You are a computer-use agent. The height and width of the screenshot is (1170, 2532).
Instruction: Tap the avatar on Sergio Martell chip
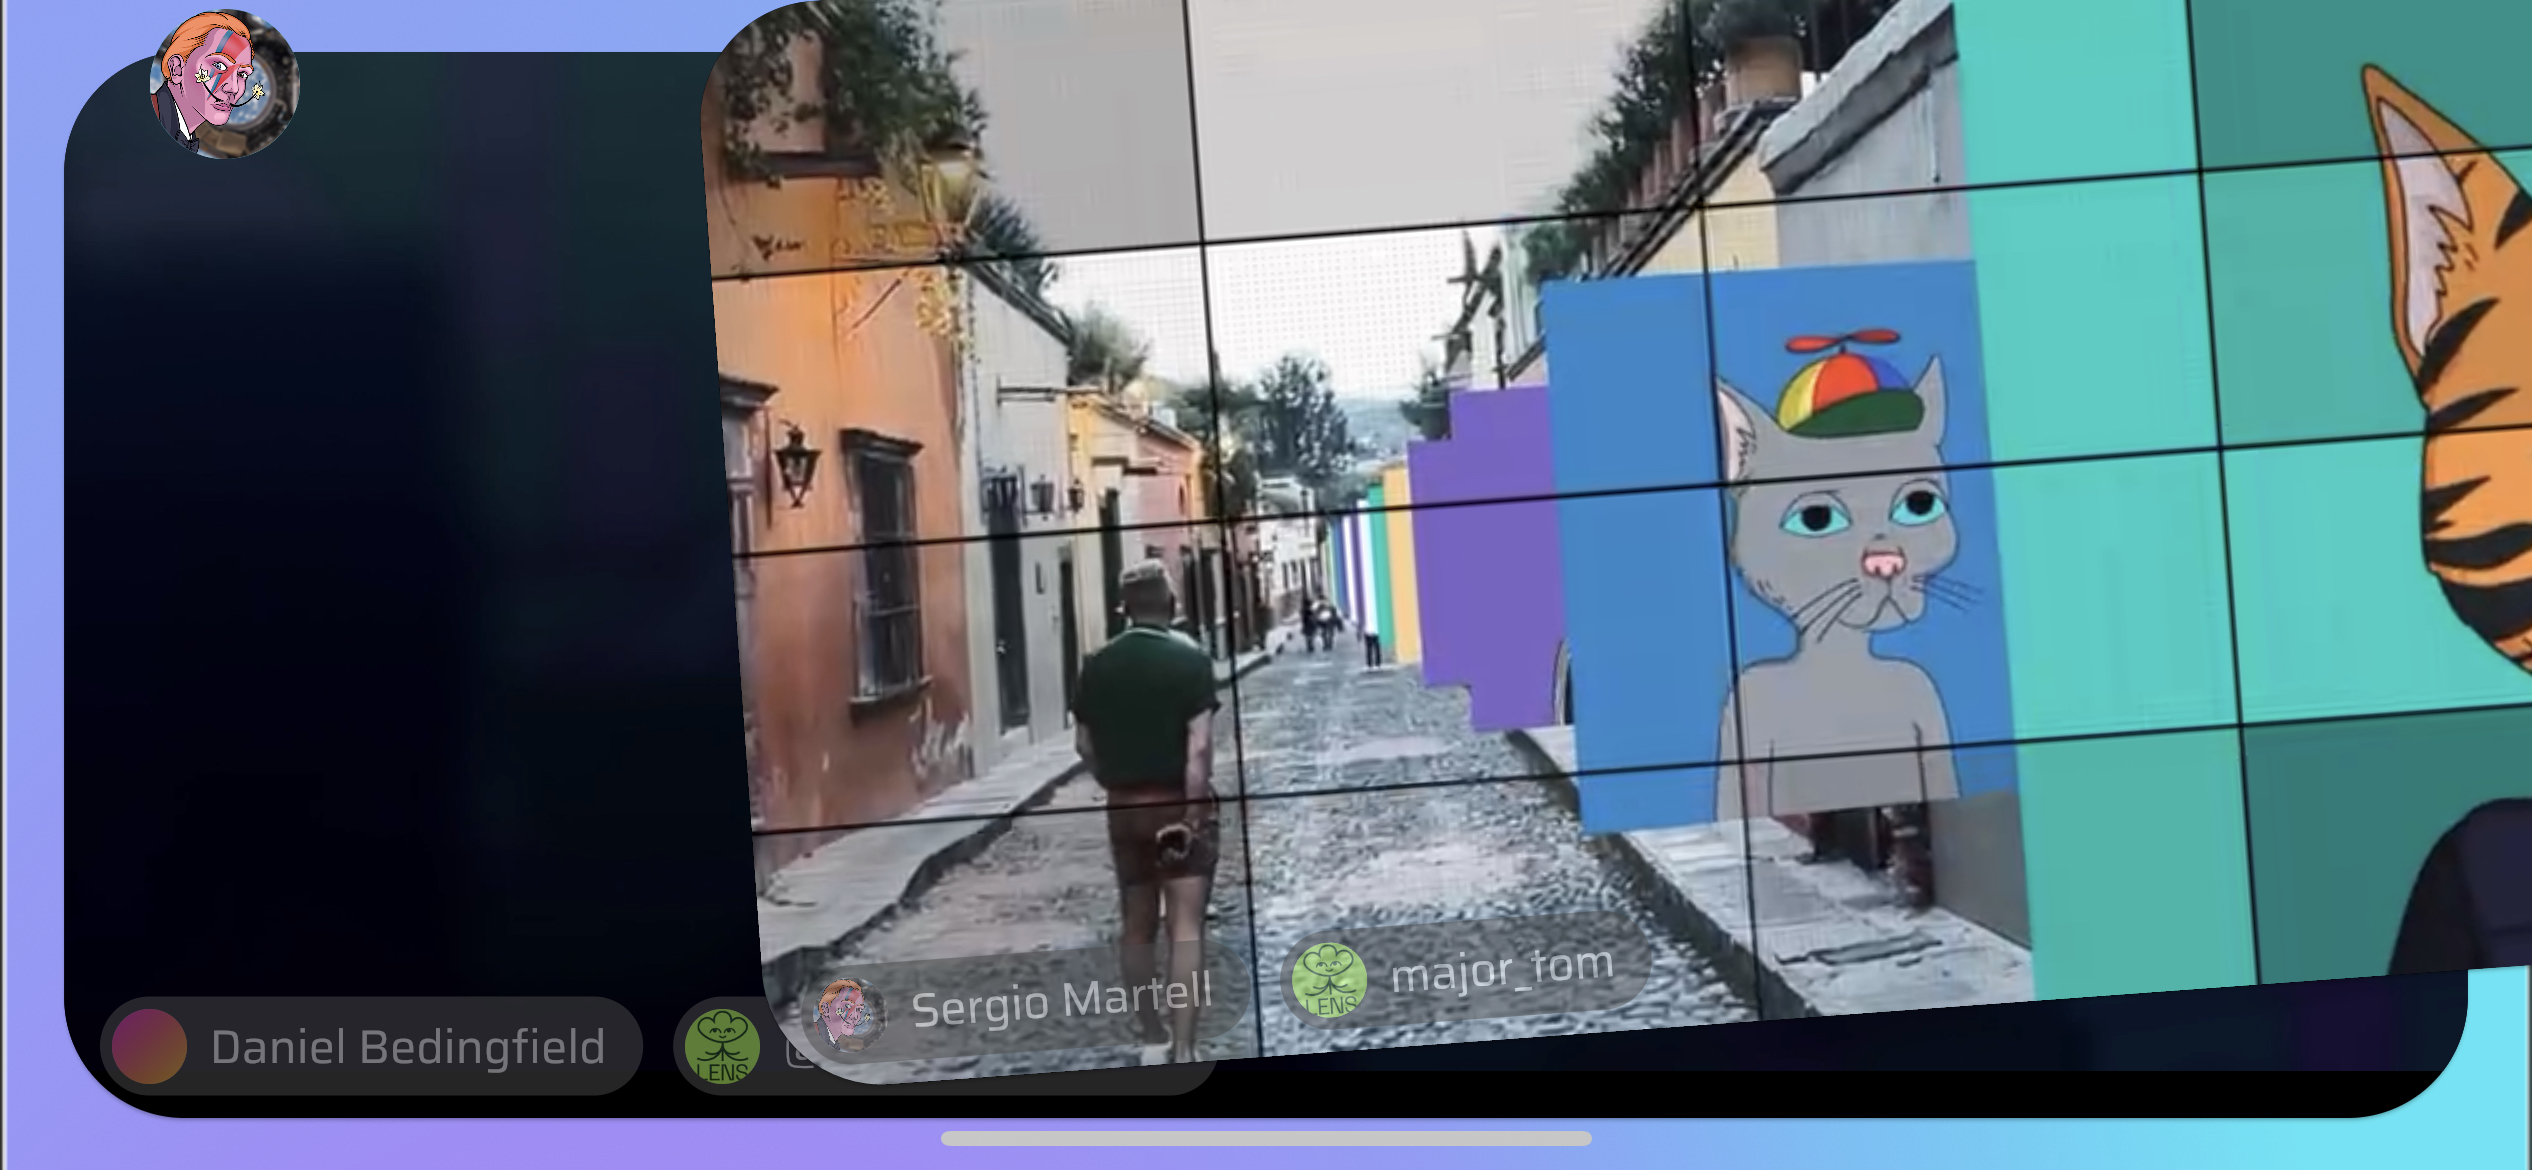(x=850, y=1016)
